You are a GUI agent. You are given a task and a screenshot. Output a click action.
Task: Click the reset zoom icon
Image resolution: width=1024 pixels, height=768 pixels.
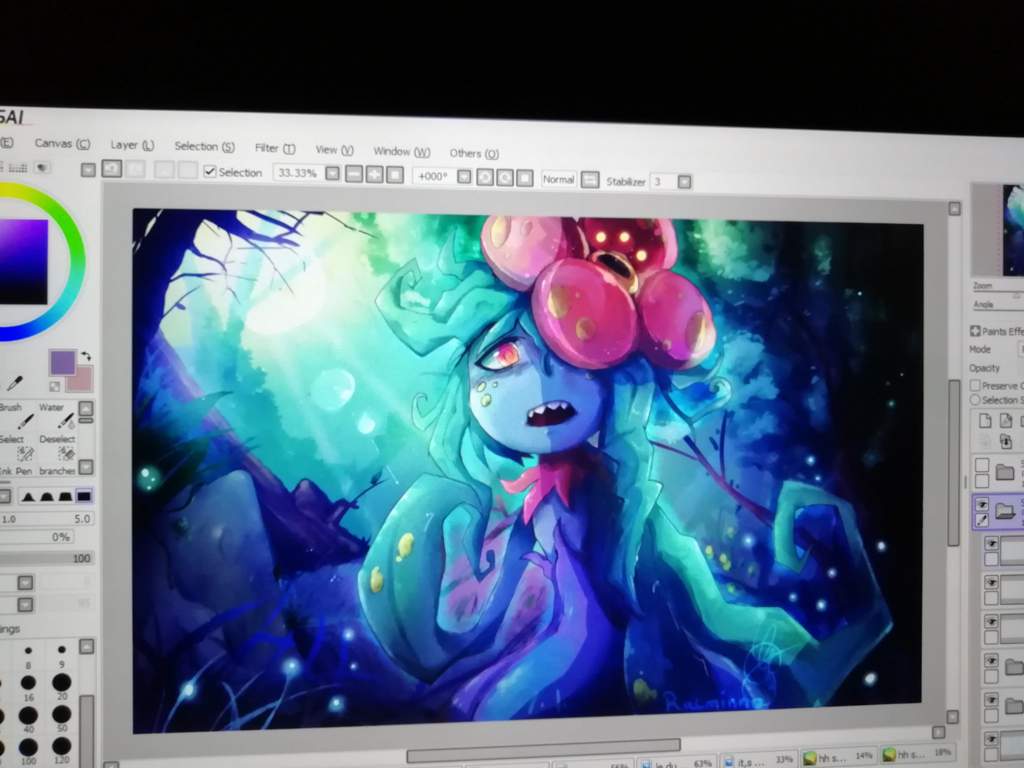(x=395, y=175)
